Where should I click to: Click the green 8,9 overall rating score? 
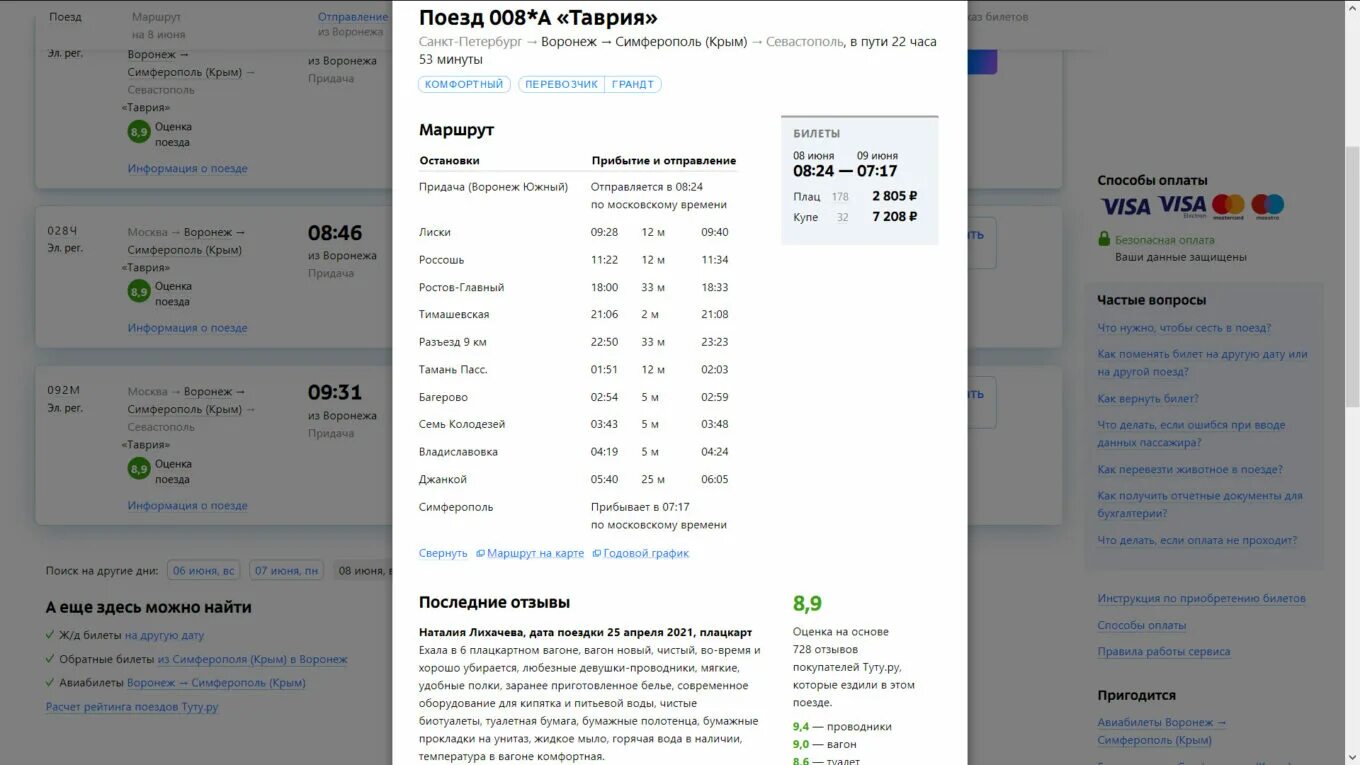[807, 603]
